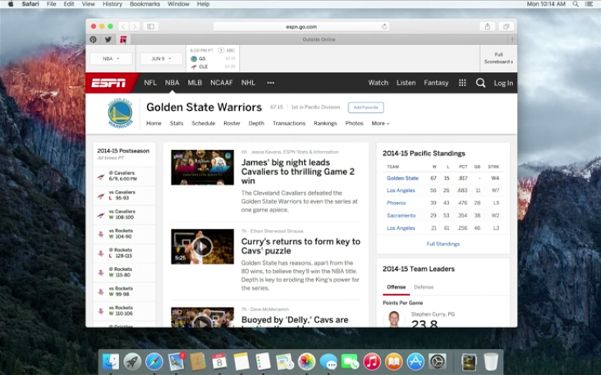Image resolution: width=601 pixels, height=375 pixels.
Task: Expand the More menu in team navigation
Action: [x=380, y=123]
